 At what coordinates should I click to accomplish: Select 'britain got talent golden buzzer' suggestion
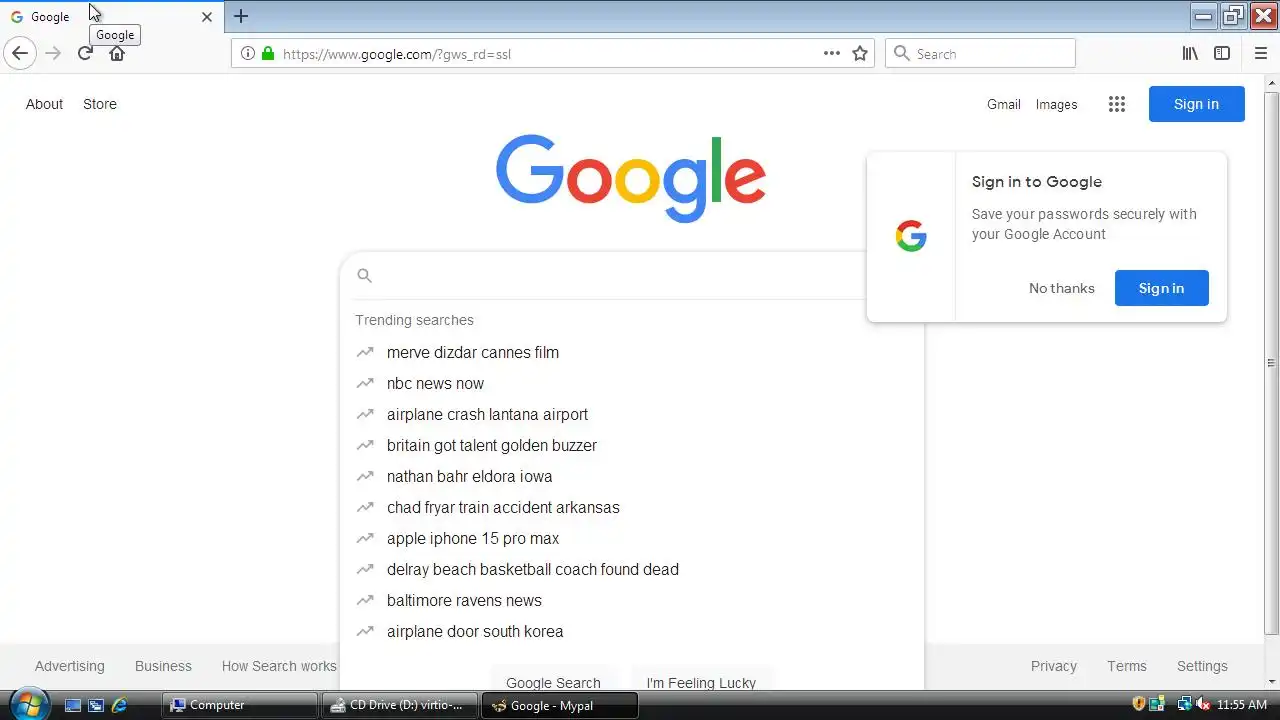click(631, 445)
